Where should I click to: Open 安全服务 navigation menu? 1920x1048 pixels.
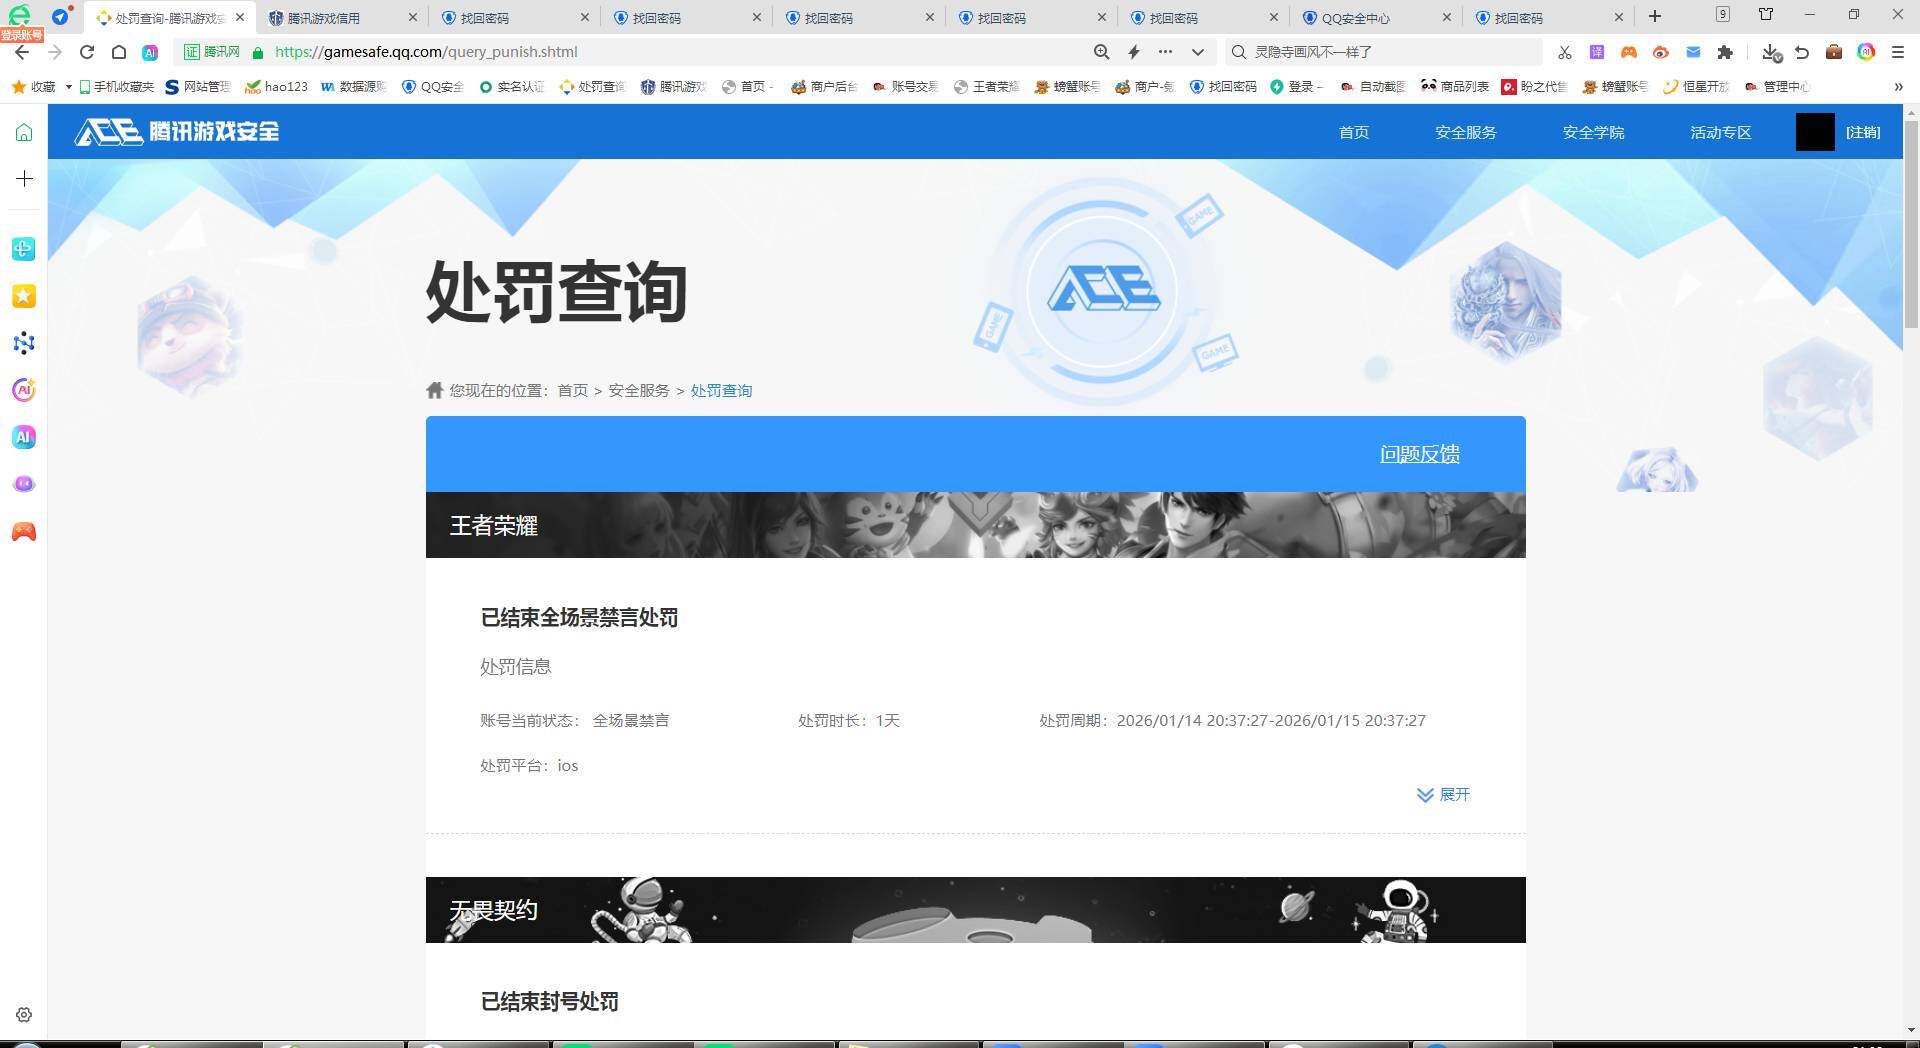point(1466,132)
